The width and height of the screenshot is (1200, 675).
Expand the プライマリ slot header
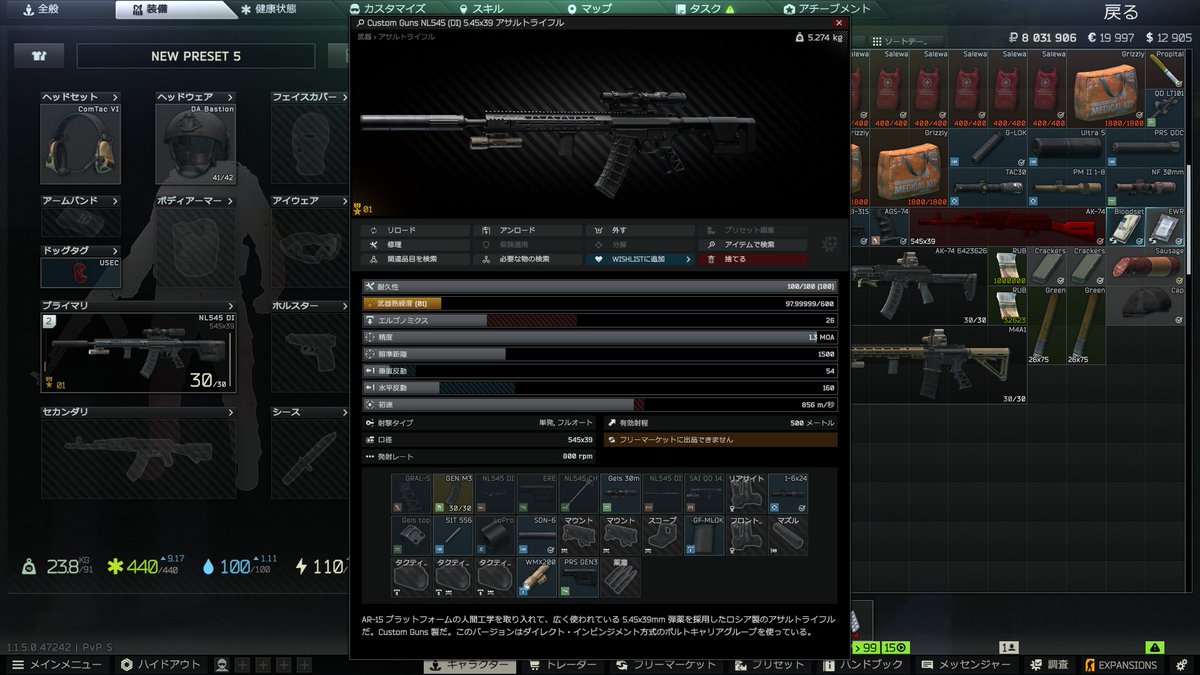[x=138, y=305]
